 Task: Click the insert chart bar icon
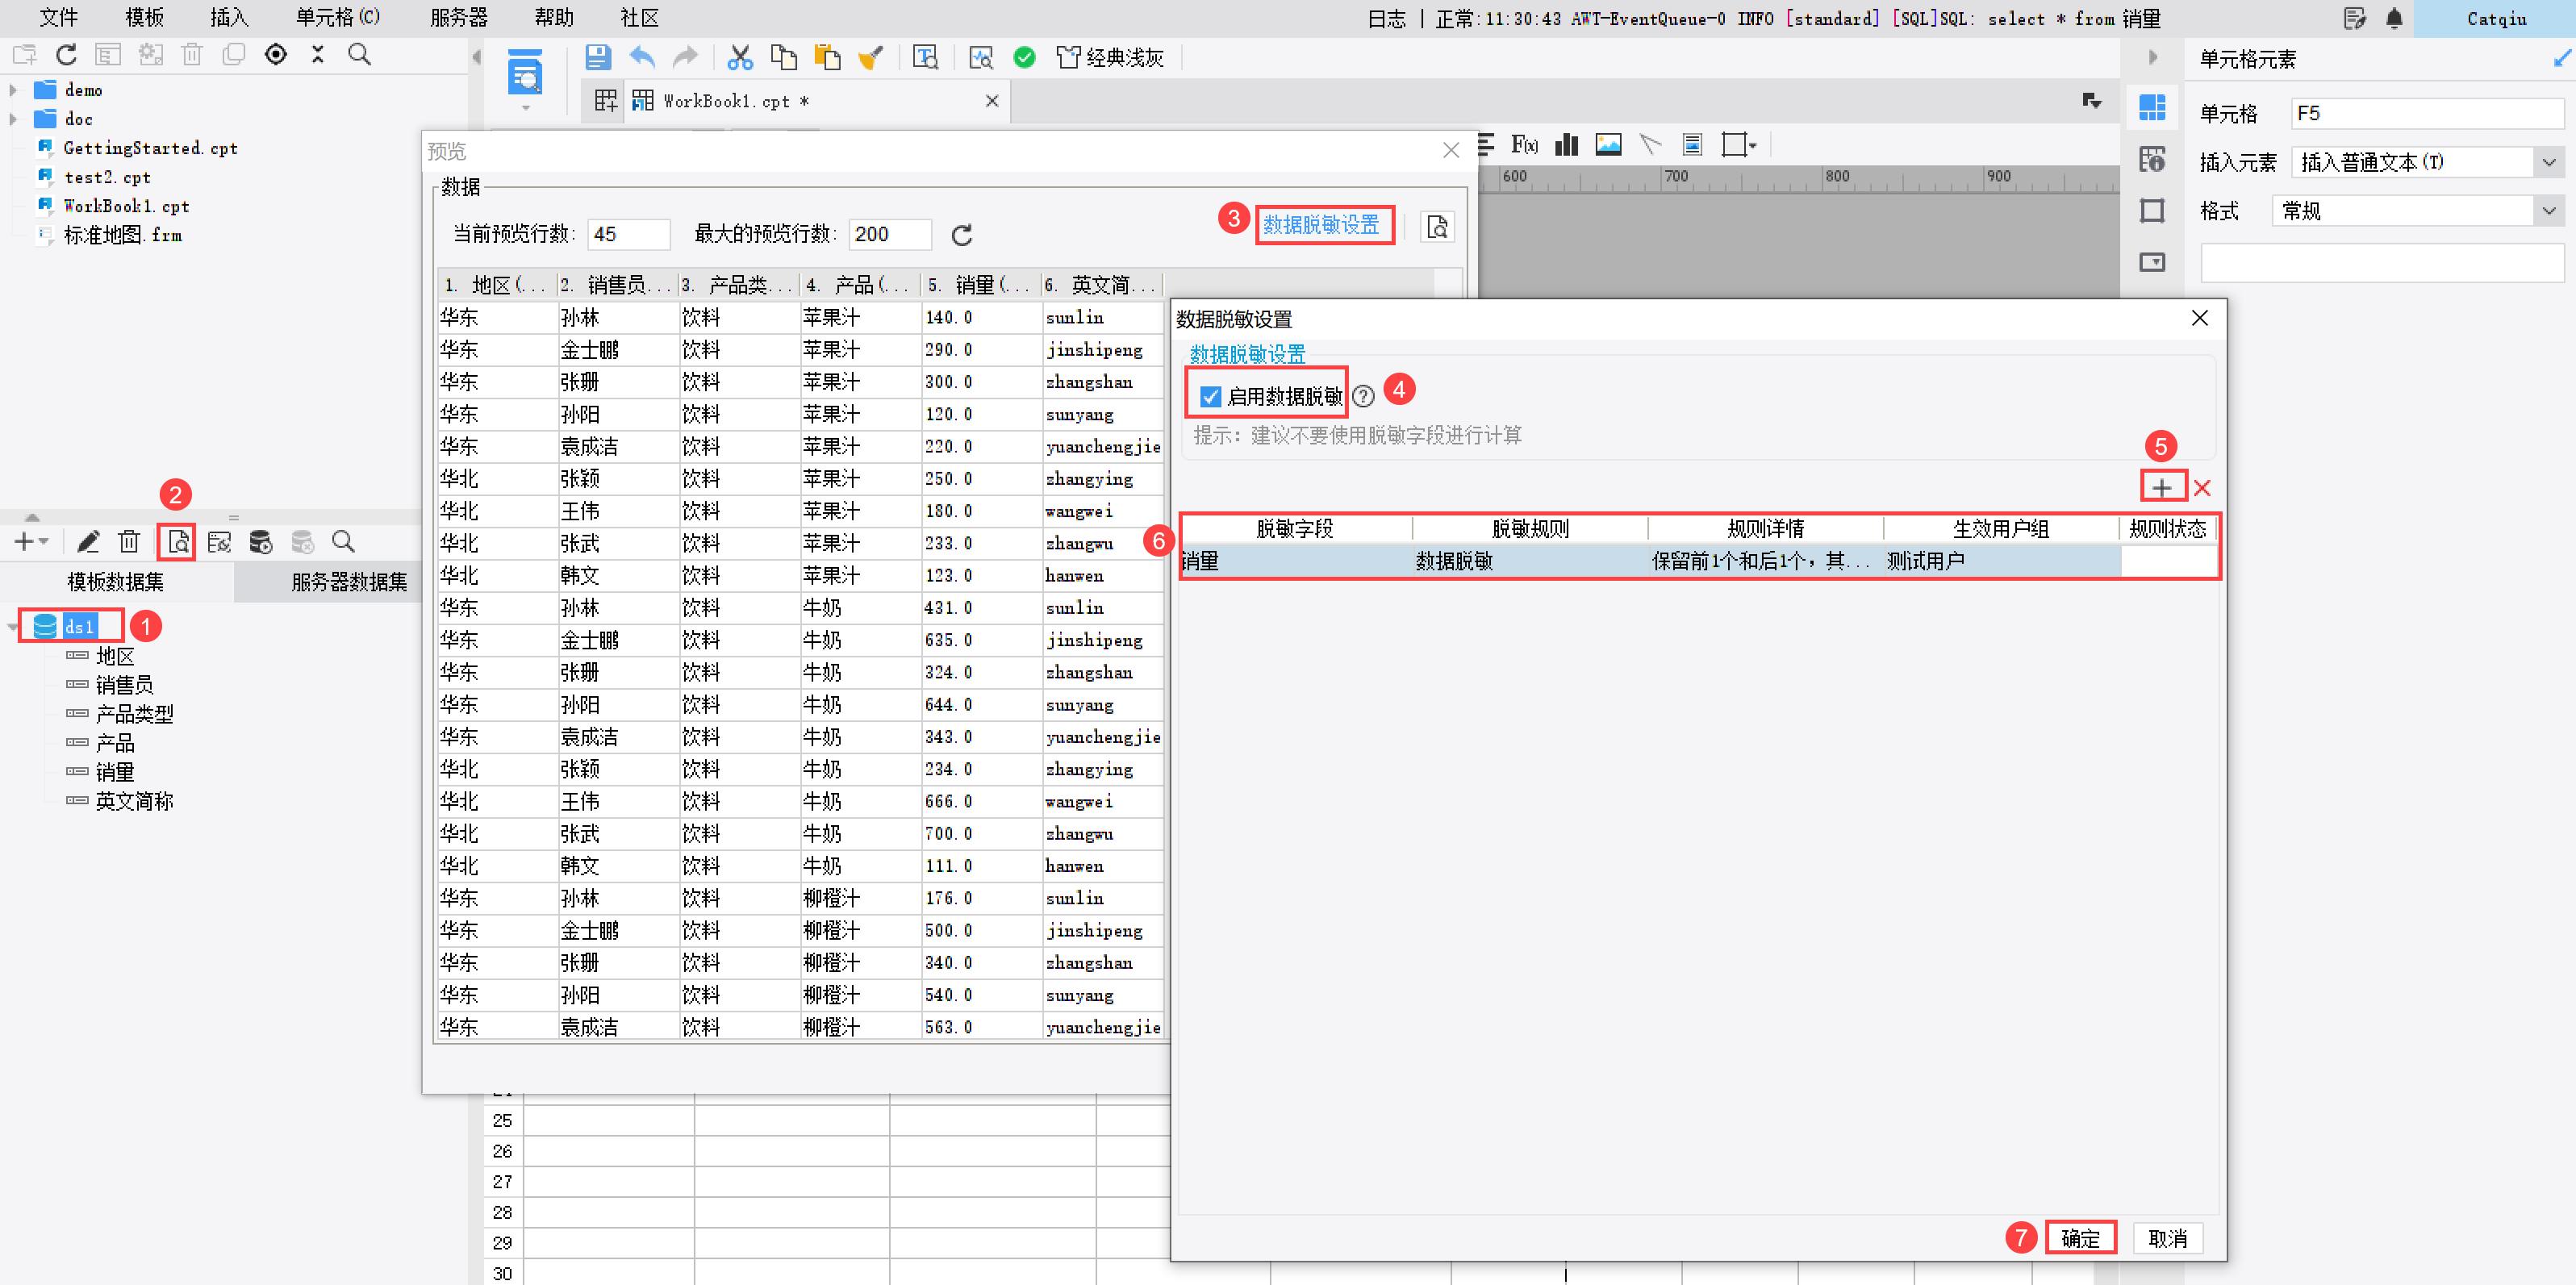point(1566,145)
